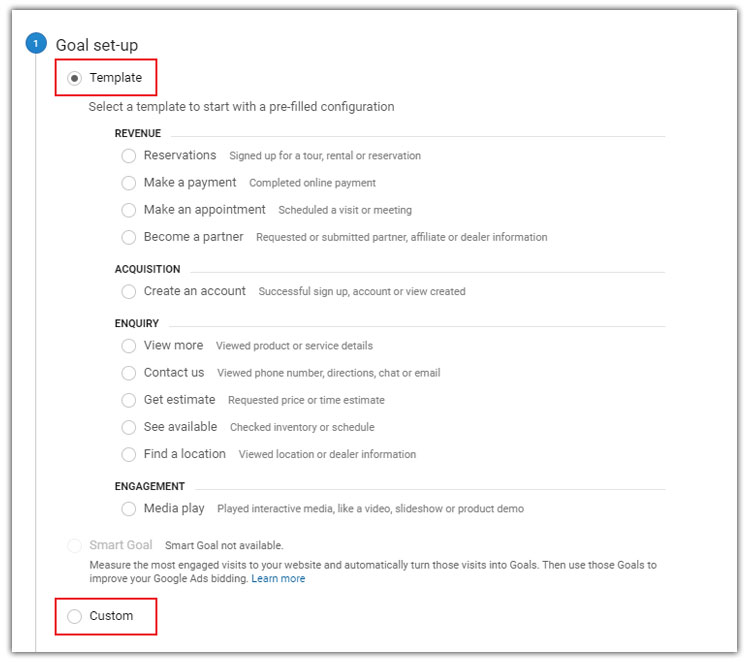Pick the View more enquiry template

(x=128, y=346)
